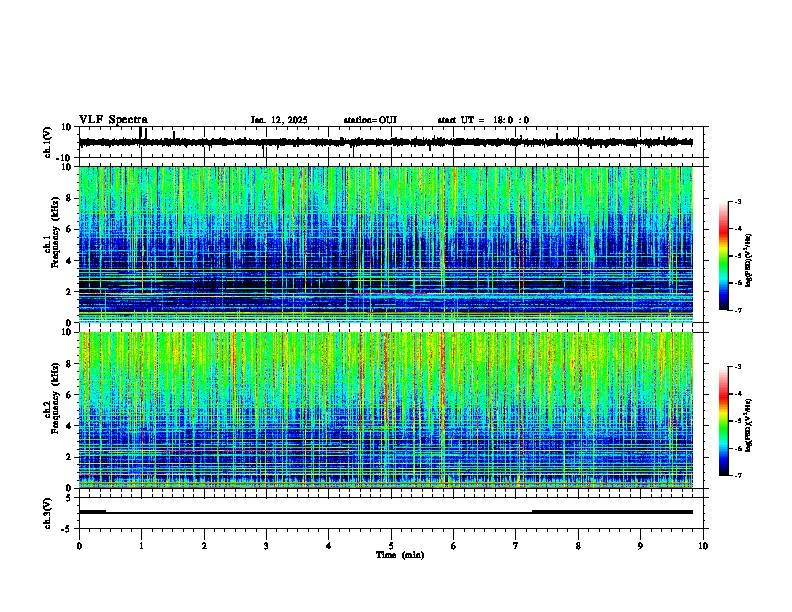Click the '-5' tick of ch.3(V) axis
Screen dimensions: 792x612
click(x=67, y=529)
